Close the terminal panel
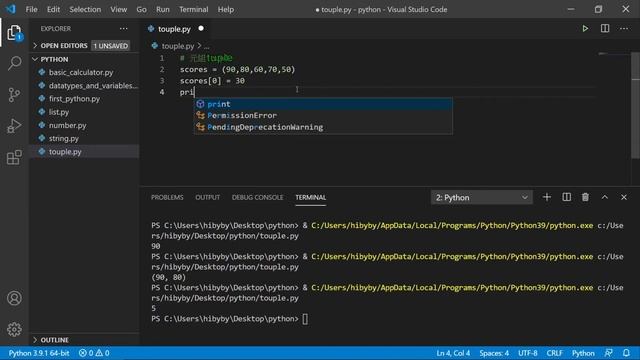 point(624,198)
